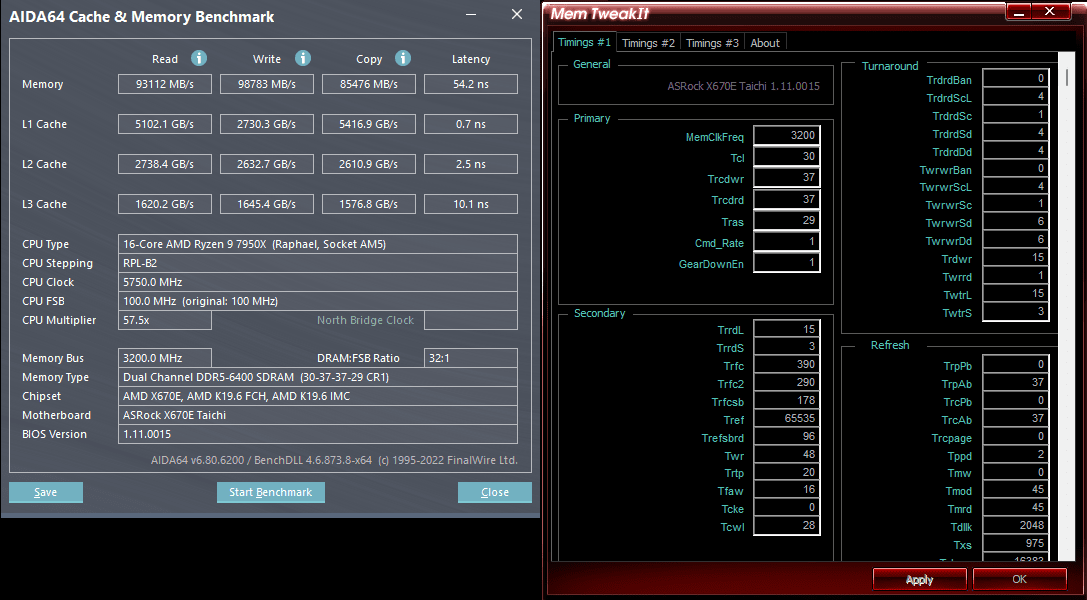Screen dimensions: 1087x600
Task: Open the About tab in Mem TweakIt
Action: pos(765,43)
